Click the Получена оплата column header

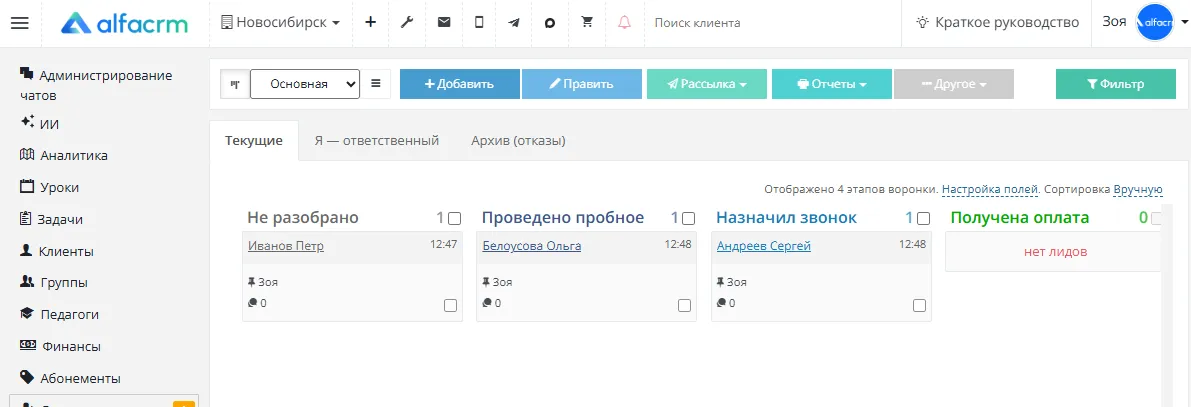pos(1019,218)
